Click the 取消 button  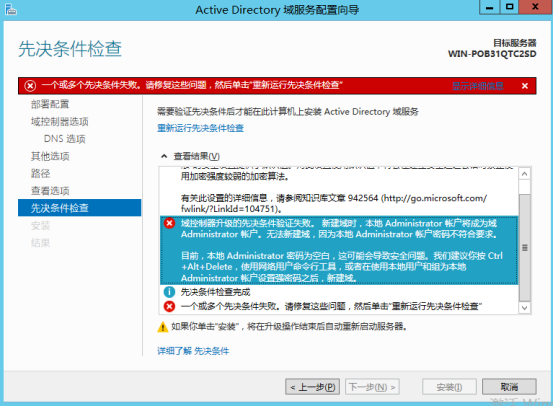point(509,387)
